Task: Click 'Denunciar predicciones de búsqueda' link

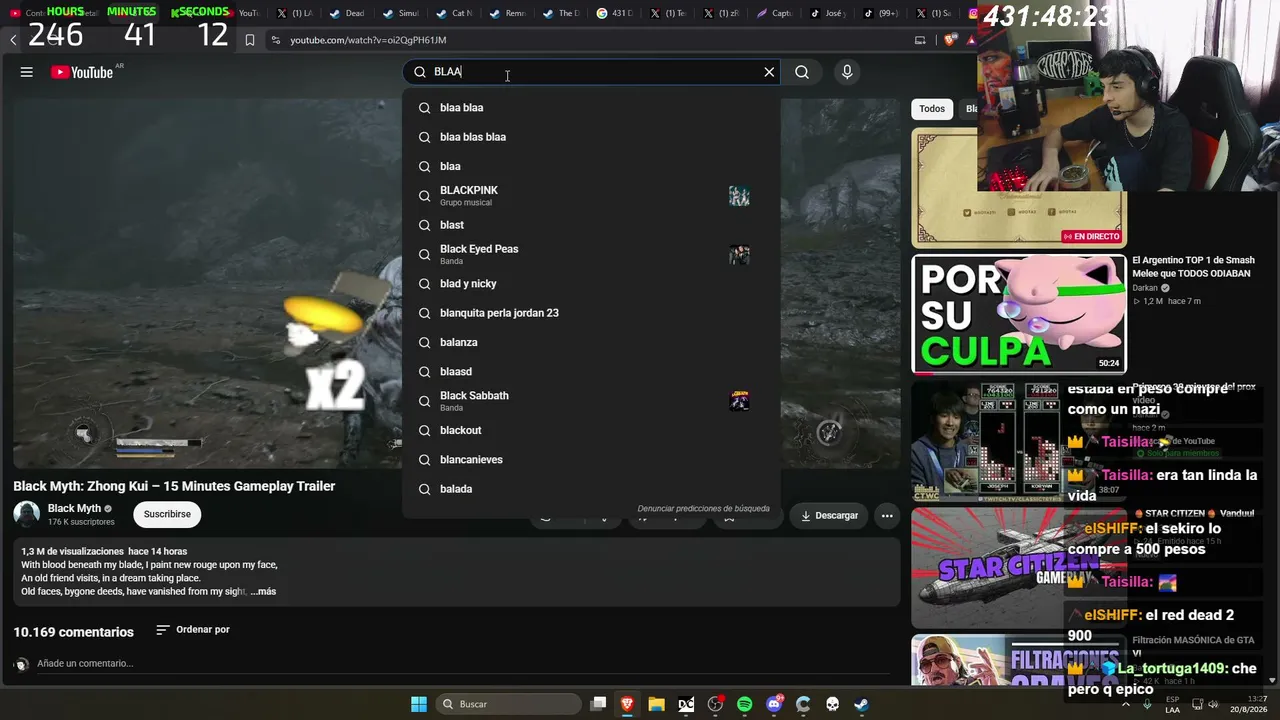Action: (703, 508)
